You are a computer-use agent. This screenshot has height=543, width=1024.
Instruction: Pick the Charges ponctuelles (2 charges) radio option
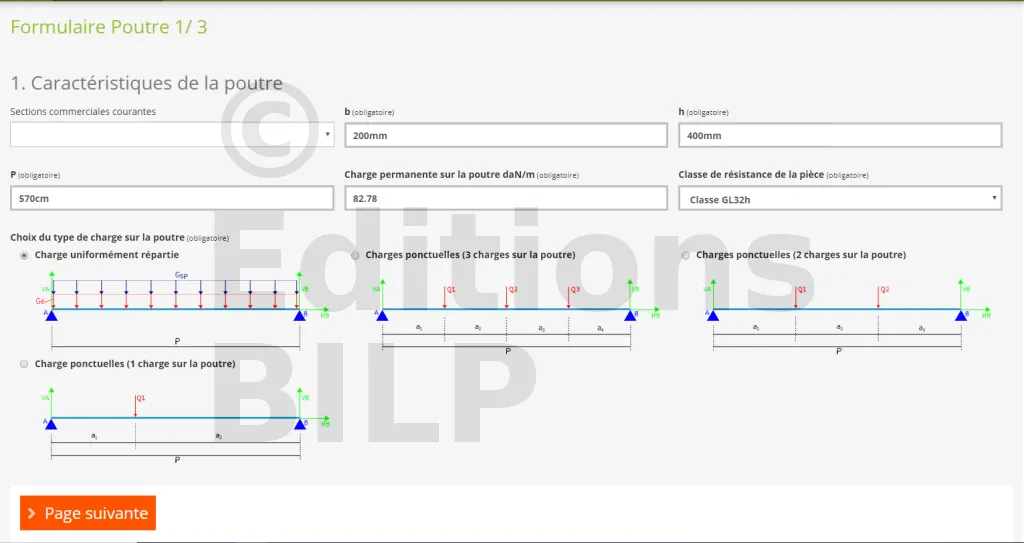[x=685, y=255]
